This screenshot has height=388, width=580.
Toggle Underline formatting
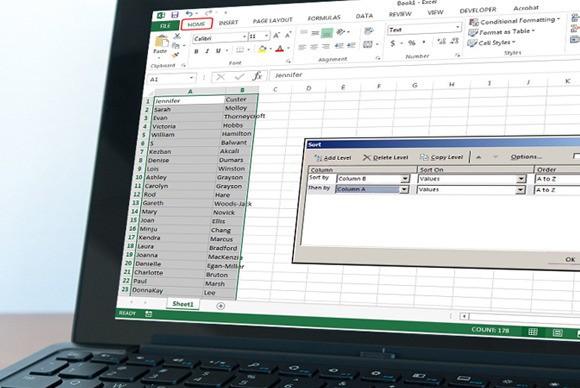click(218, 51)
